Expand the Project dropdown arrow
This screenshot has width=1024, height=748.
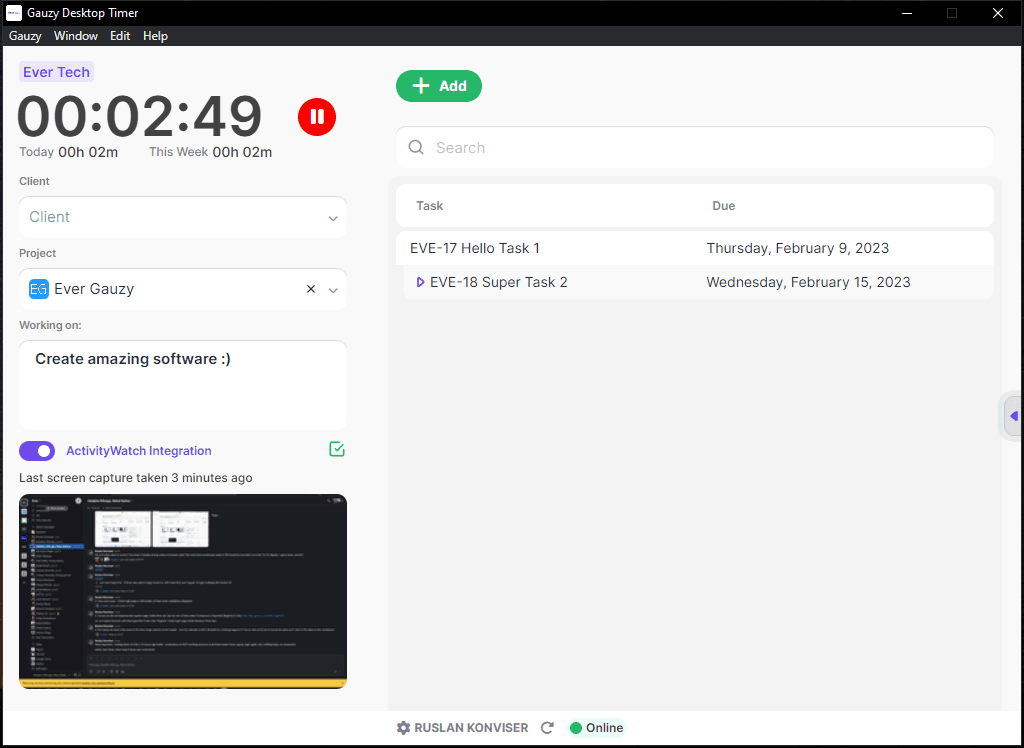(334, 290)
